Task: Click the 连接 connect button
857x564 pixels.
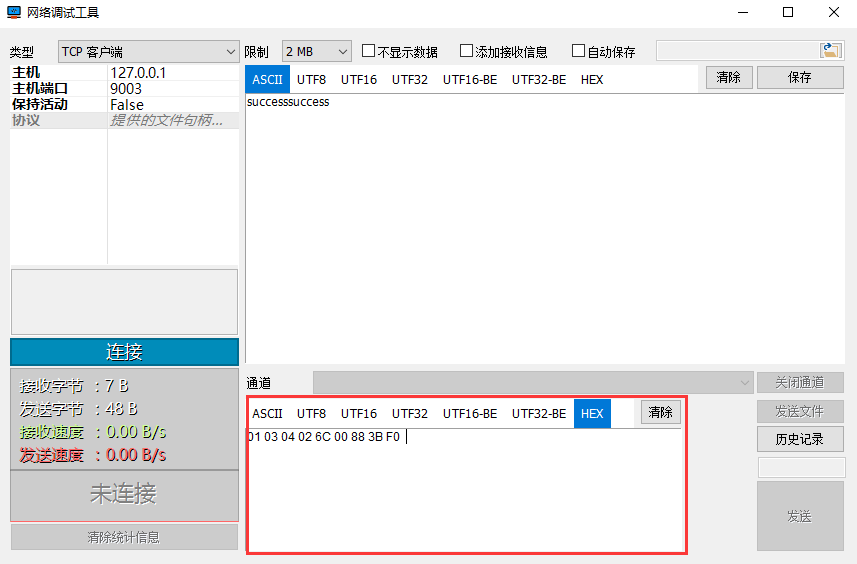Action: click(124, 352)
